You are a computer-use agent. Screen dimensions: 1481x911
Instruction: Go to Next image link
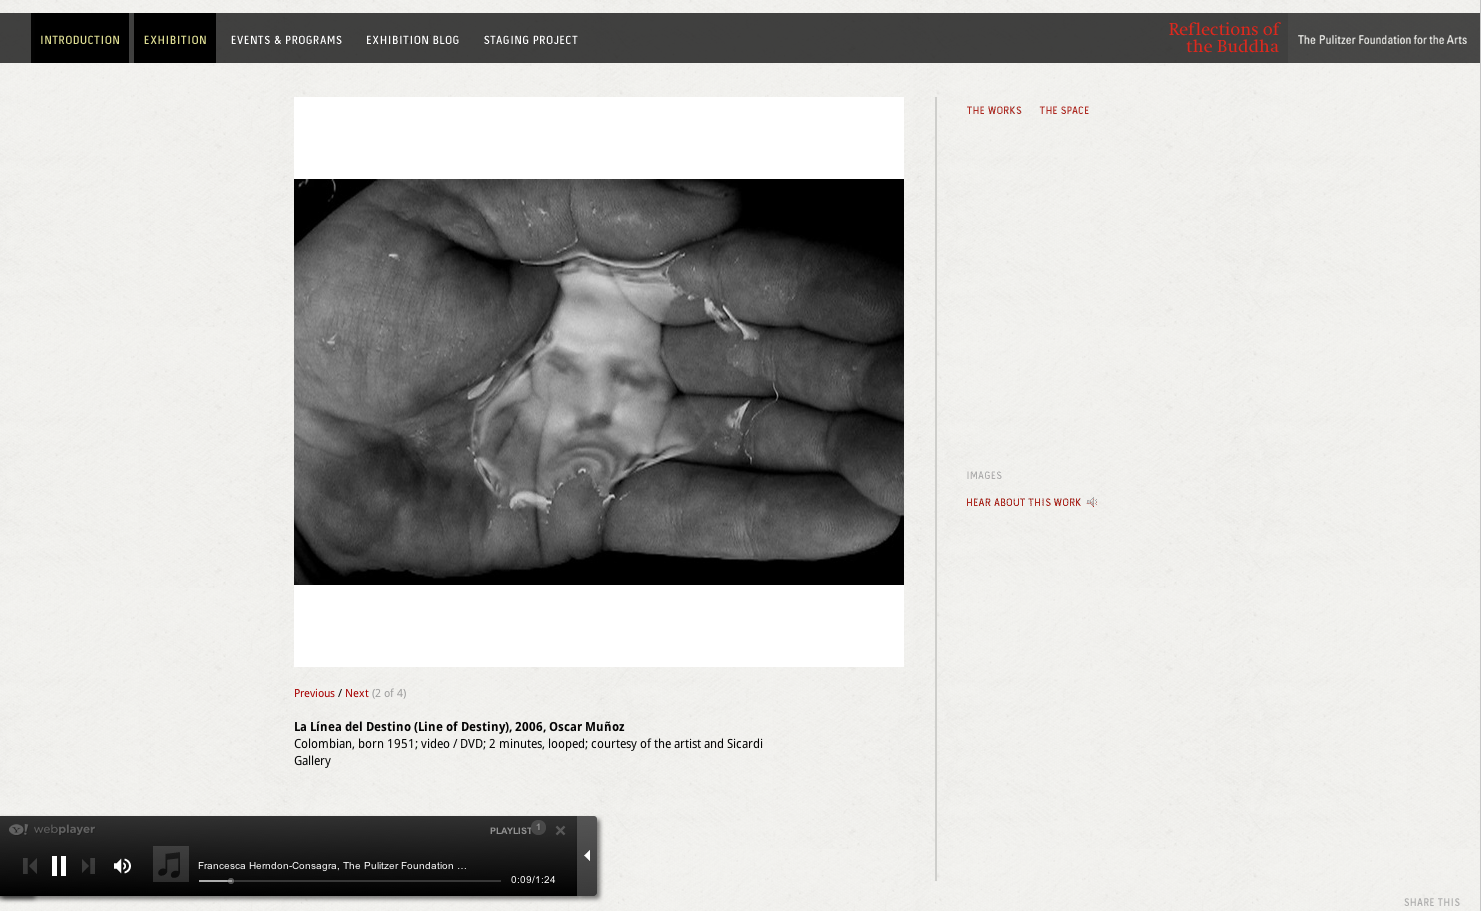pos(356,693)
